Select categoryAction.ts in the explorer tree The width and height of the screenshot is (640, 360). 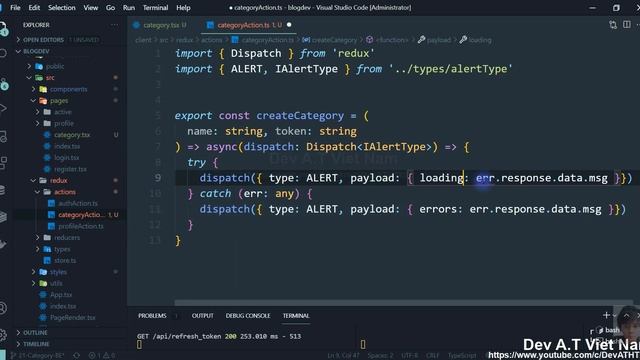(81, 215)
